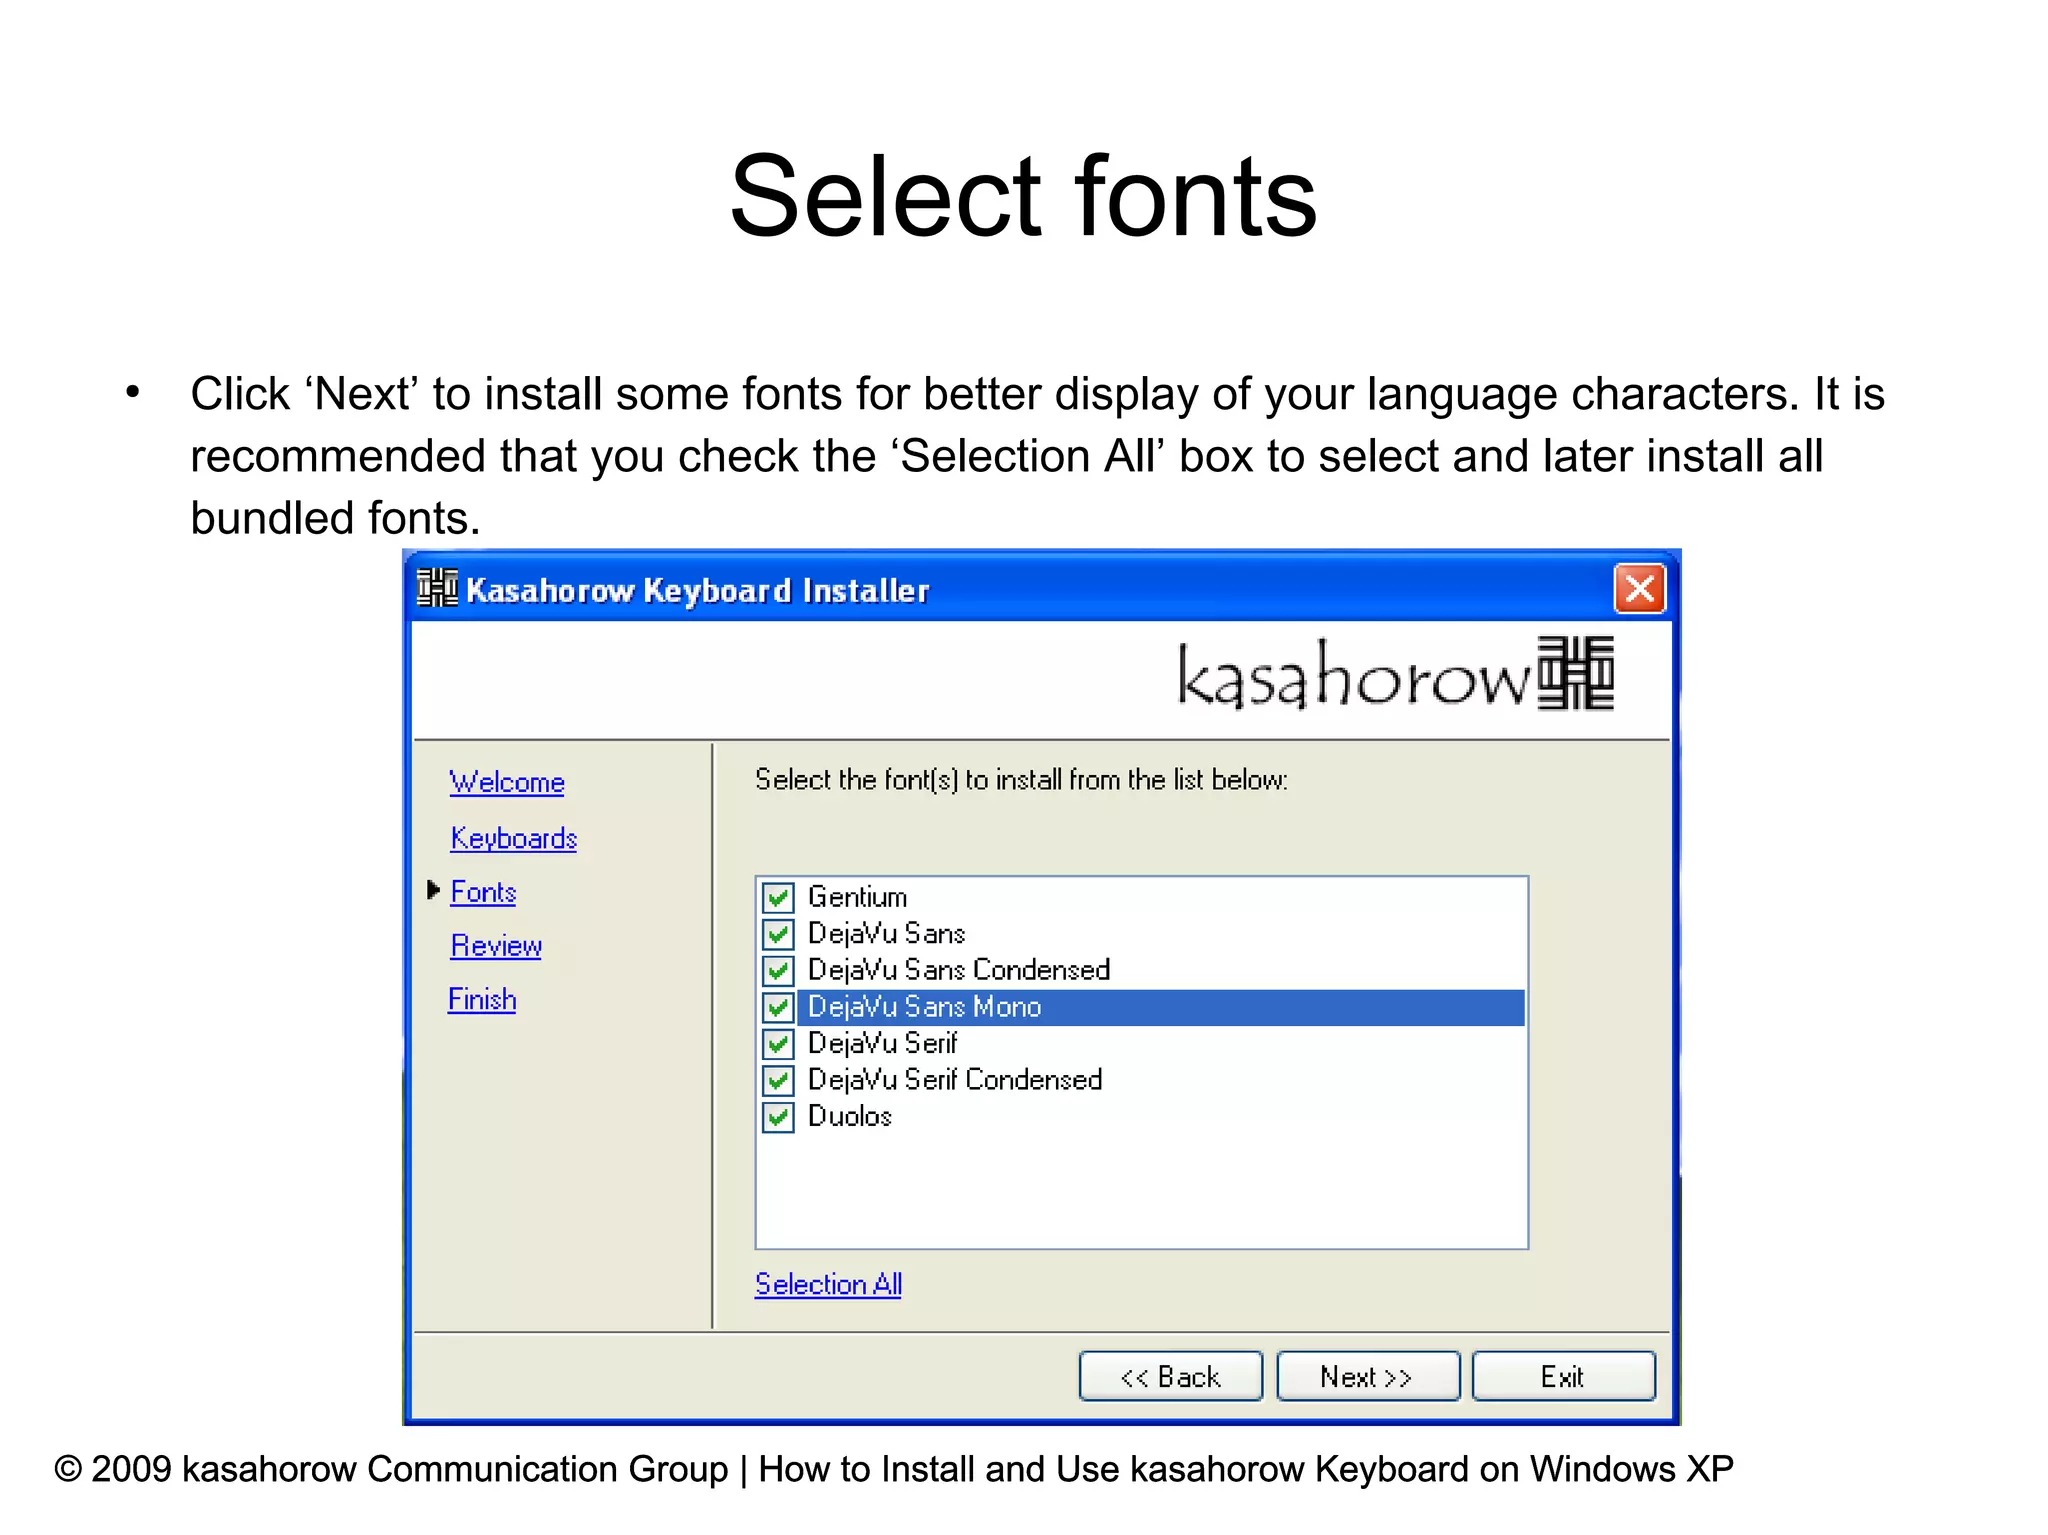Toggle the DejaVu Serif Condensed checkbox

778,1080
